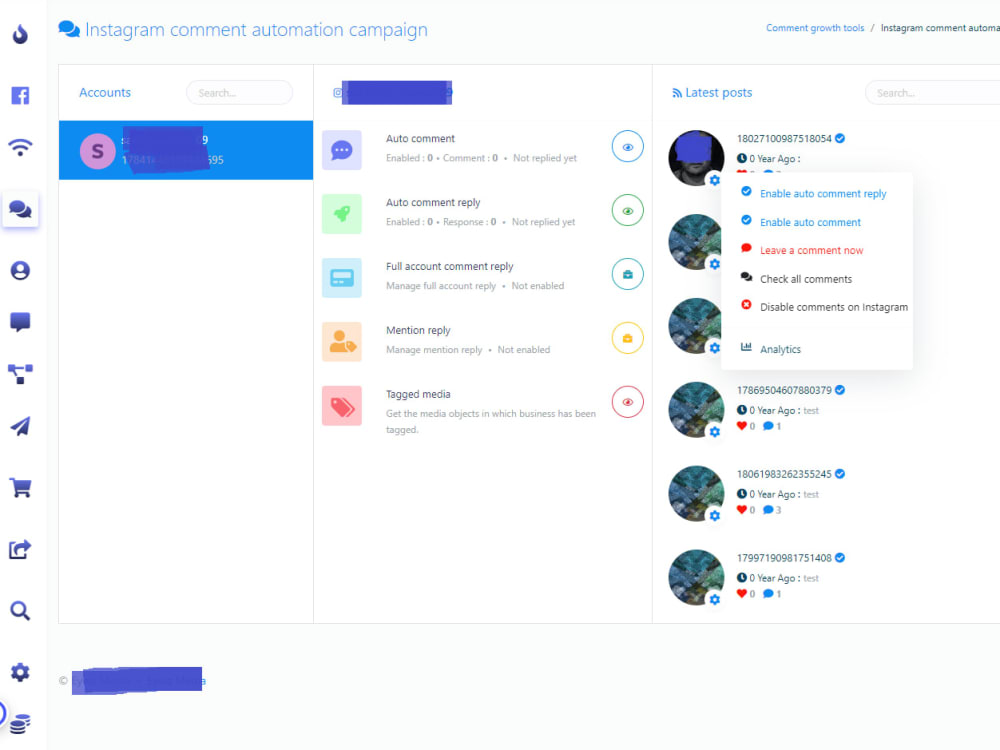Choose Leave a comment now

[x=811, y=250]
